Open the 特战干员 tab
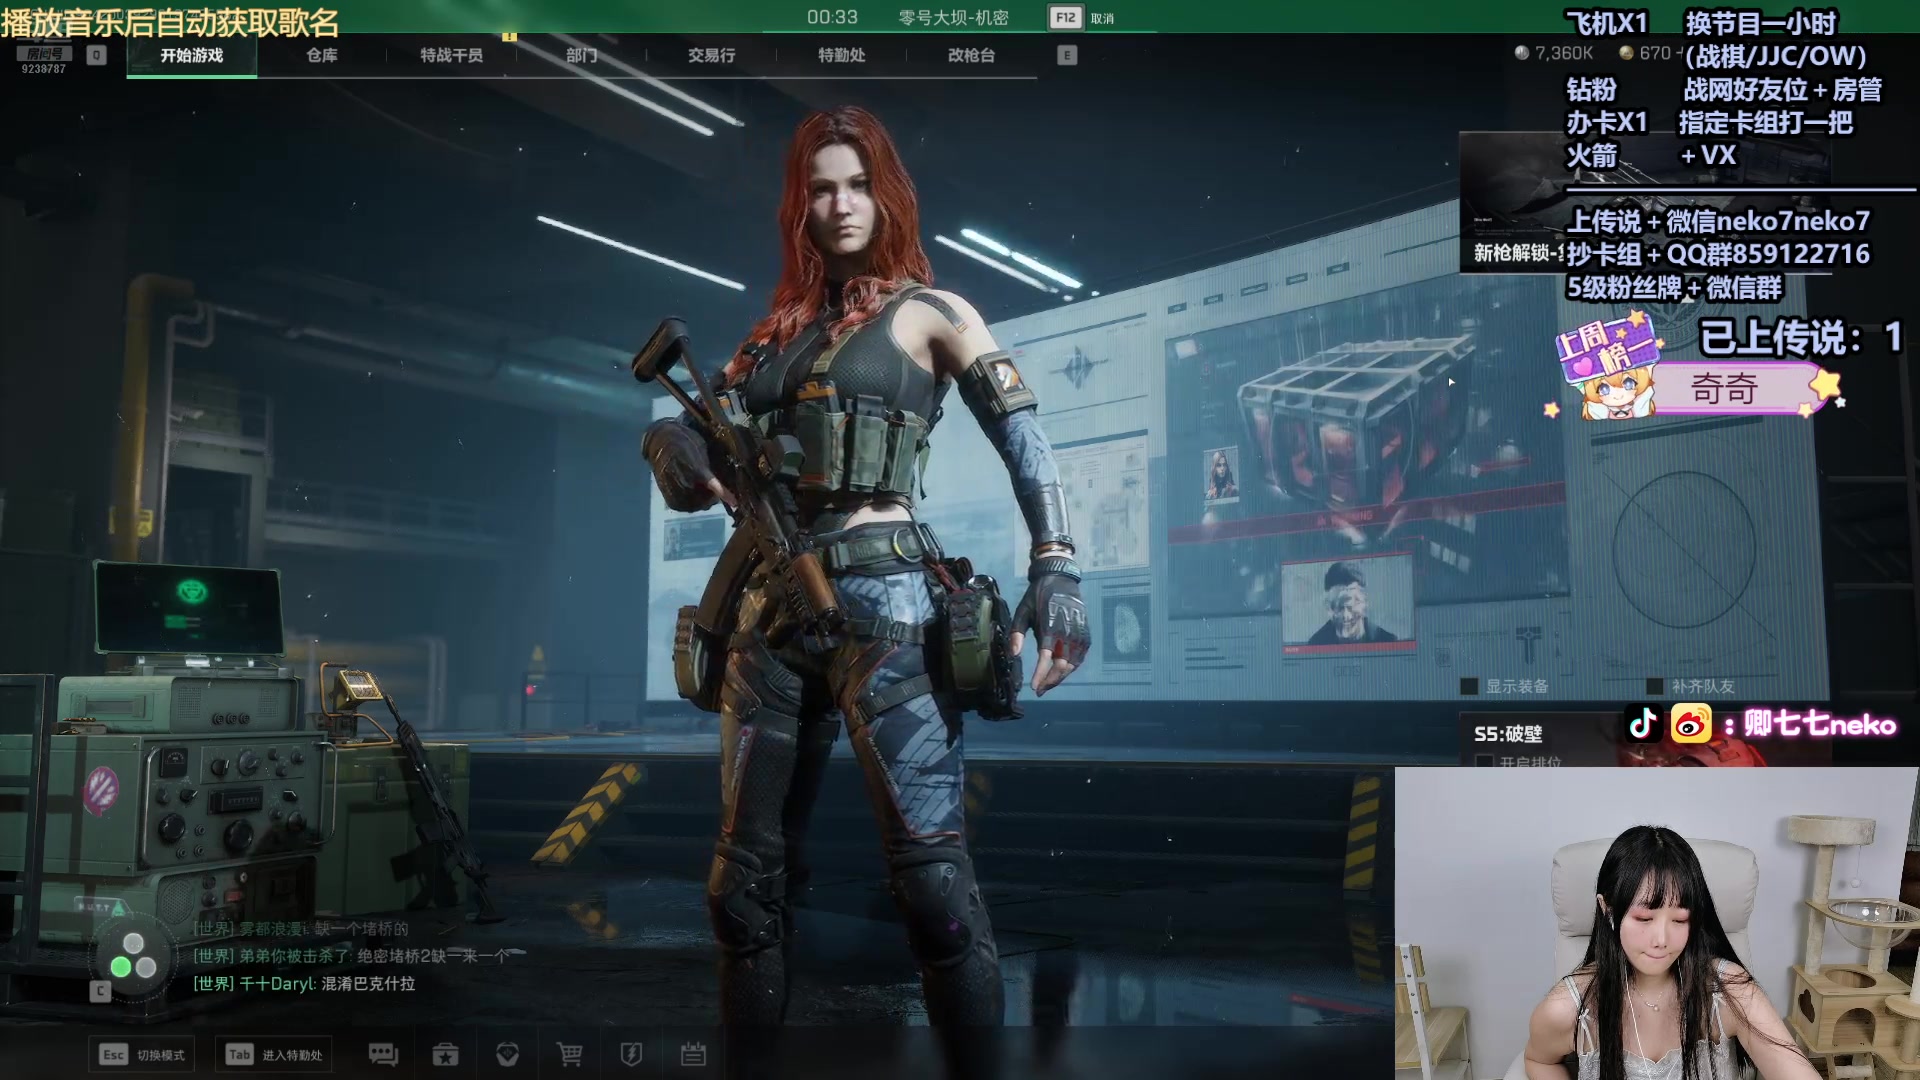The width and height of the screenshot is (1920, 1080). (x=452, y=55)
